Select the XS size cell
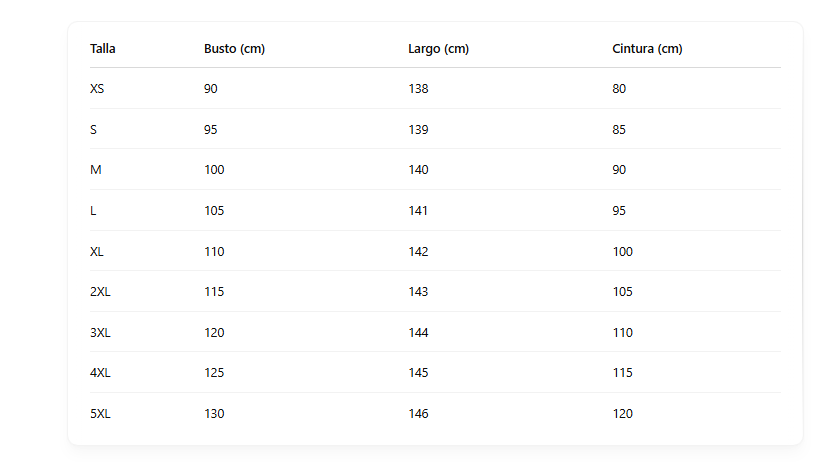This screenshot has height=466, width=830. coord(97,89)
